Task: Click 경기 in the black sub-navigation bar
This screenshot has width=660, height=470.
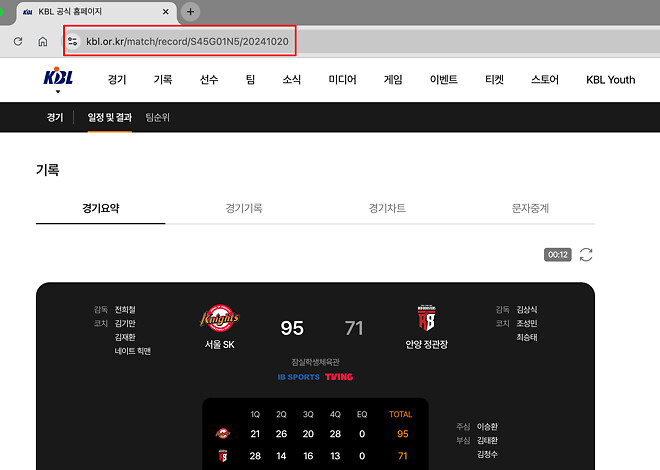Action: click(55, 117)
